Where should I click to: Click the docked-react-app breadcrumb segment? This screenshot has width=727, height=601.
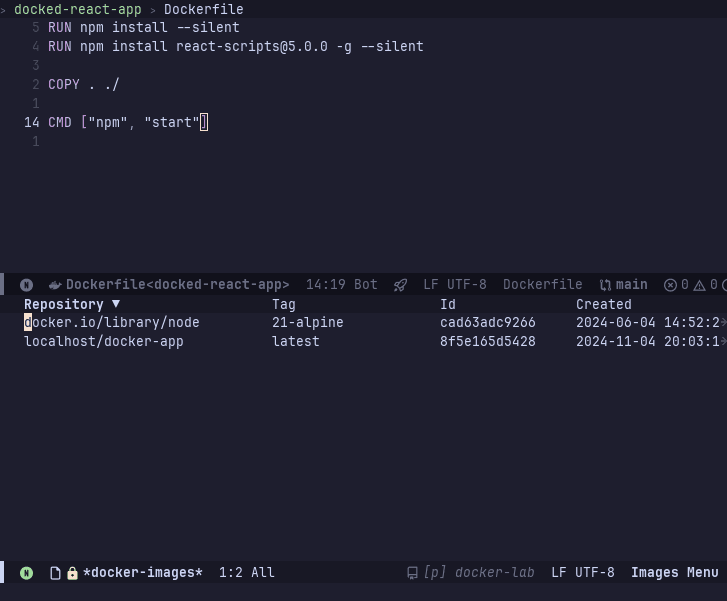(78, 9)
